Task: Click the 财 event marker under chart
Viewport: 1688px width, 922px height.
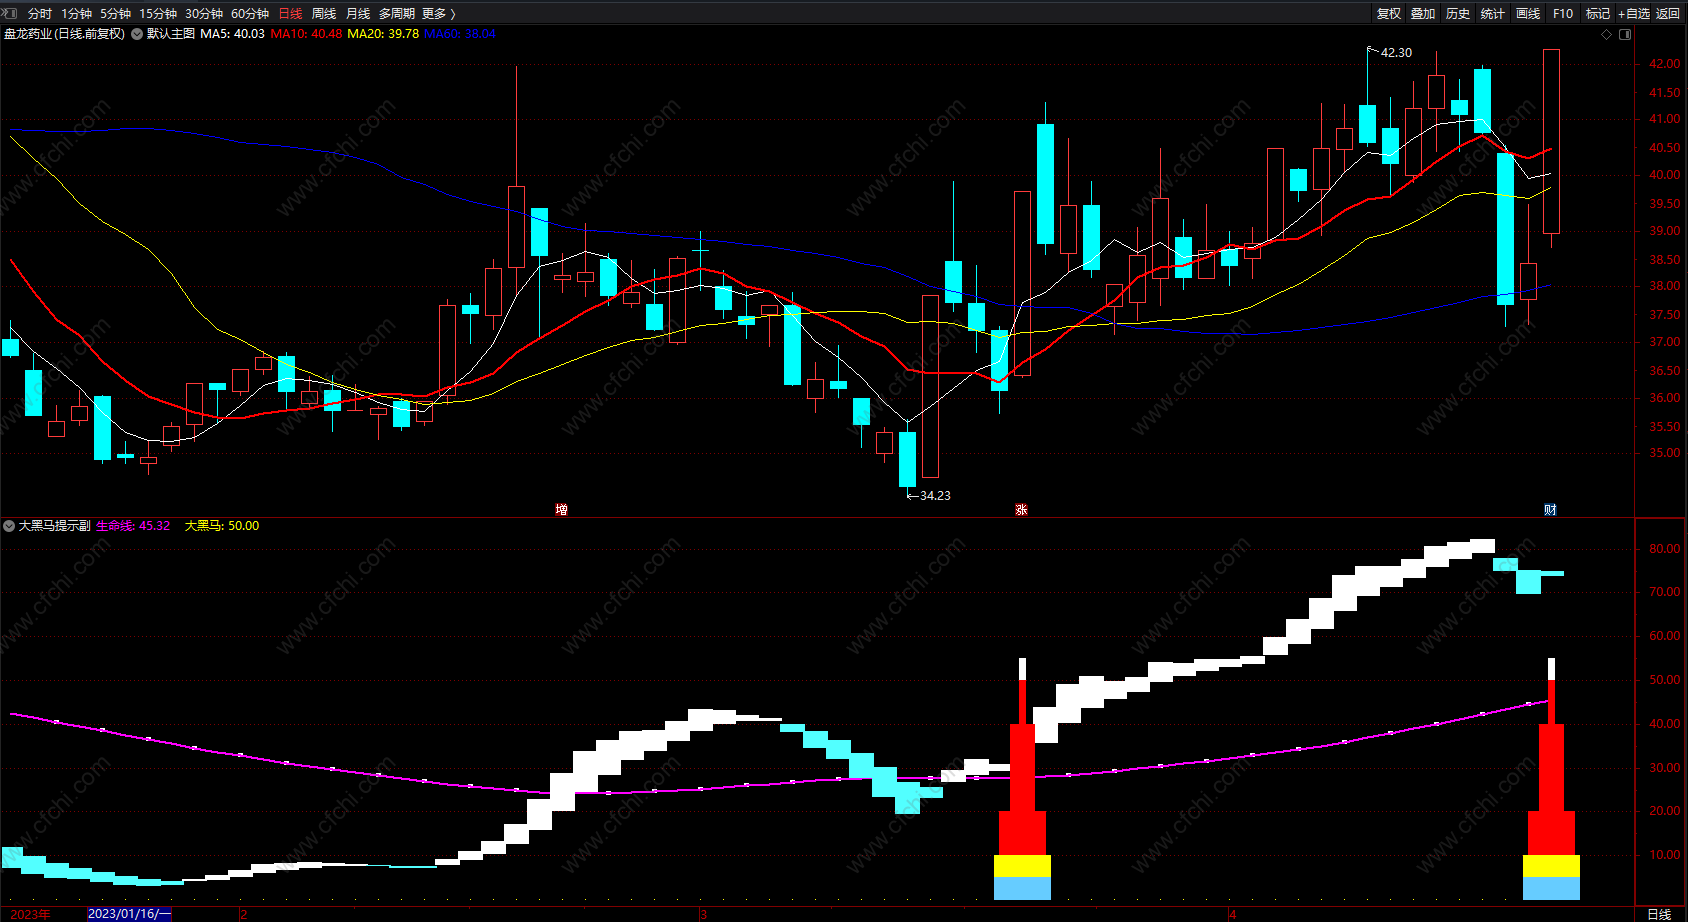Action: point(1550,510)
